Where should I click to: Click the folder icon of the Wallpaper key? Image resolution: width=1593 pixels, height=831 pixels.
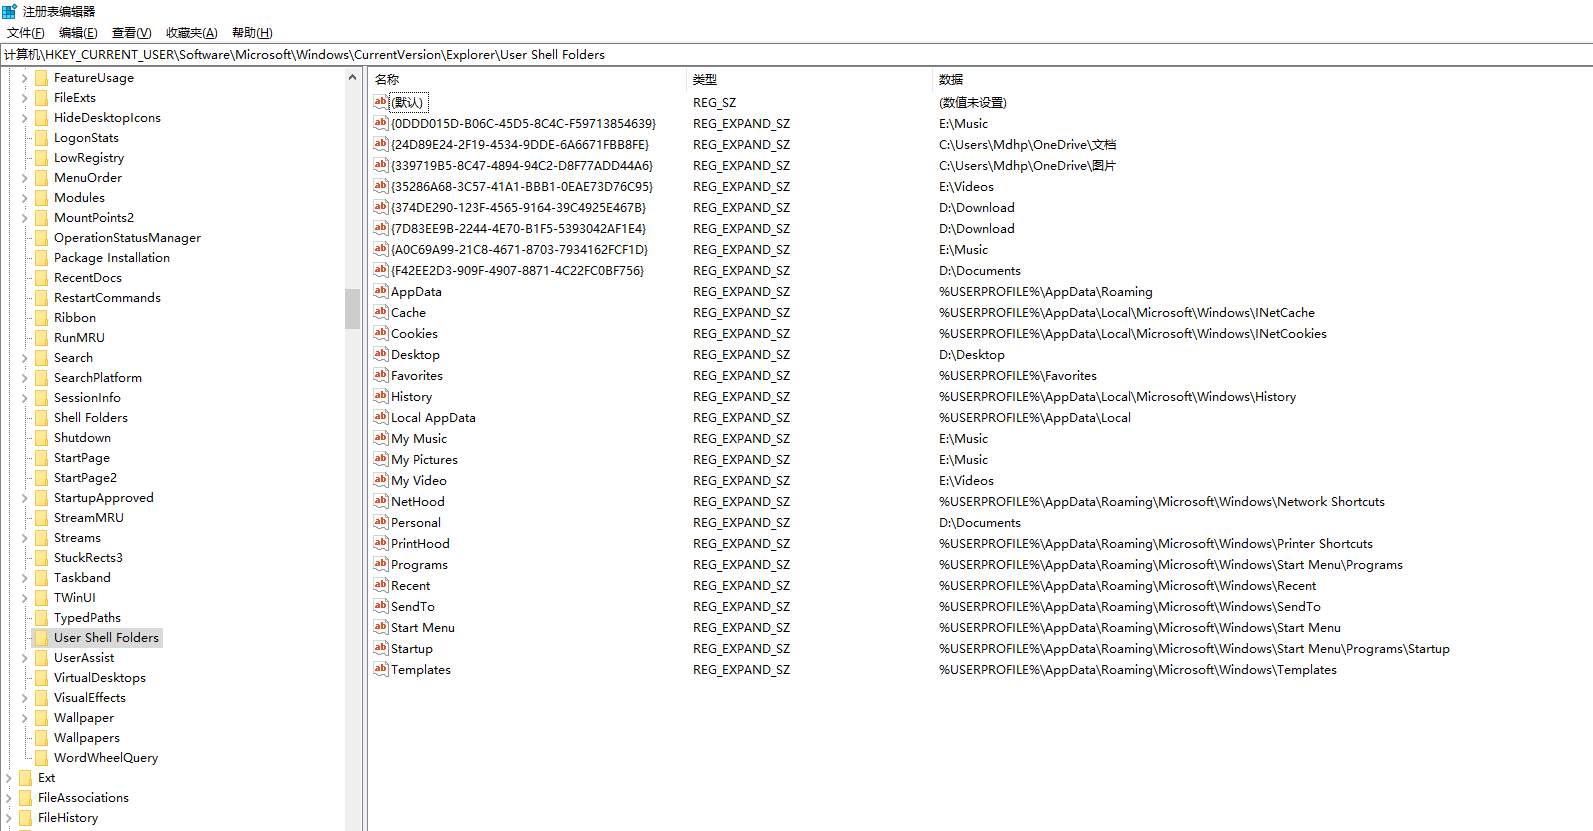(41, 717)
